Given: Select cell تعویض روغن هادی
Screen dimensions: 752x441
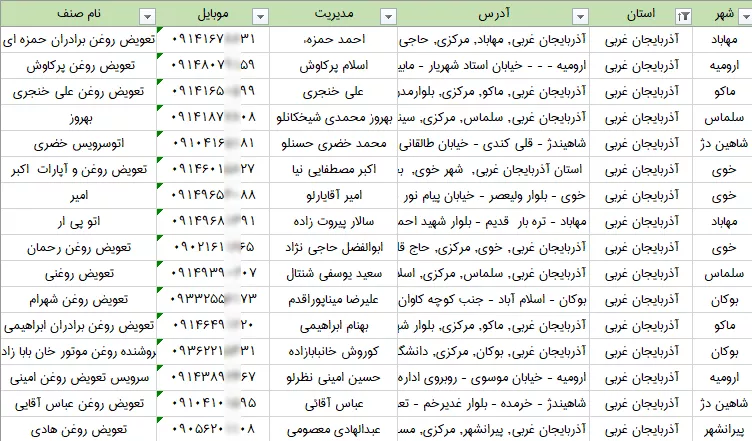Looking at the screenshot, I should coord(79,429).
